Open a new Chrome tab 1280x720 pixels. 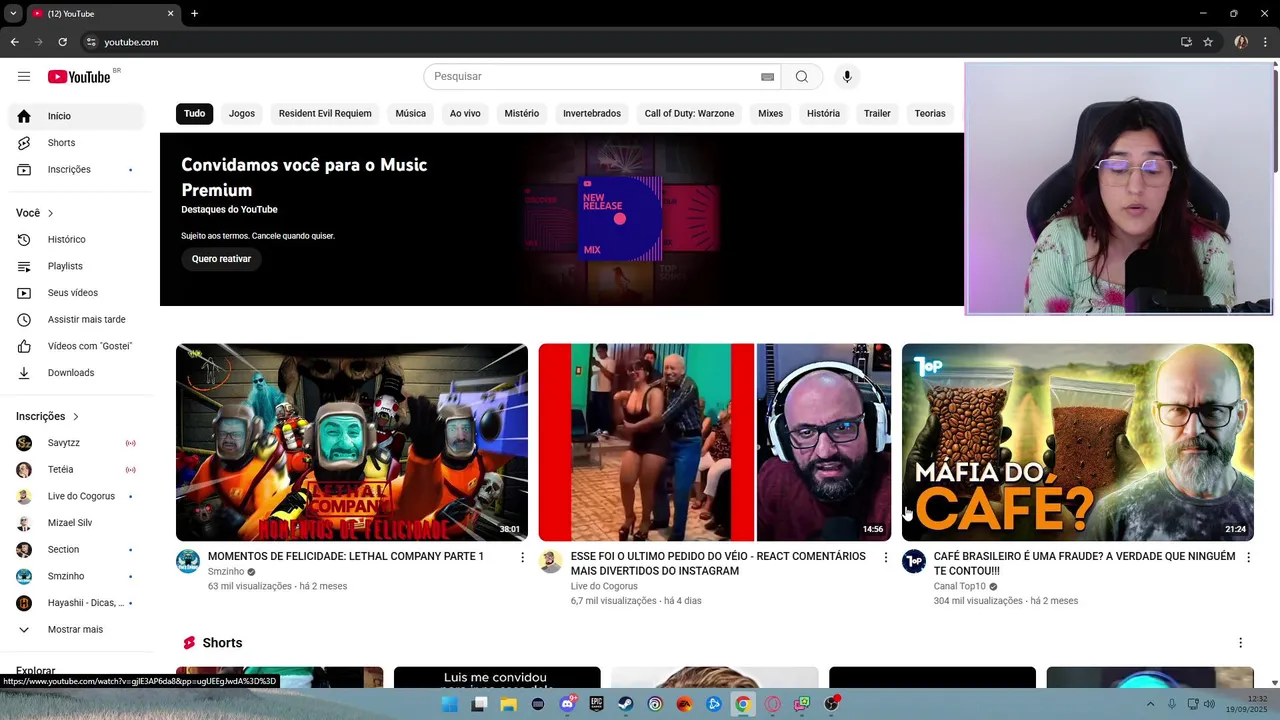coord(194,14)
